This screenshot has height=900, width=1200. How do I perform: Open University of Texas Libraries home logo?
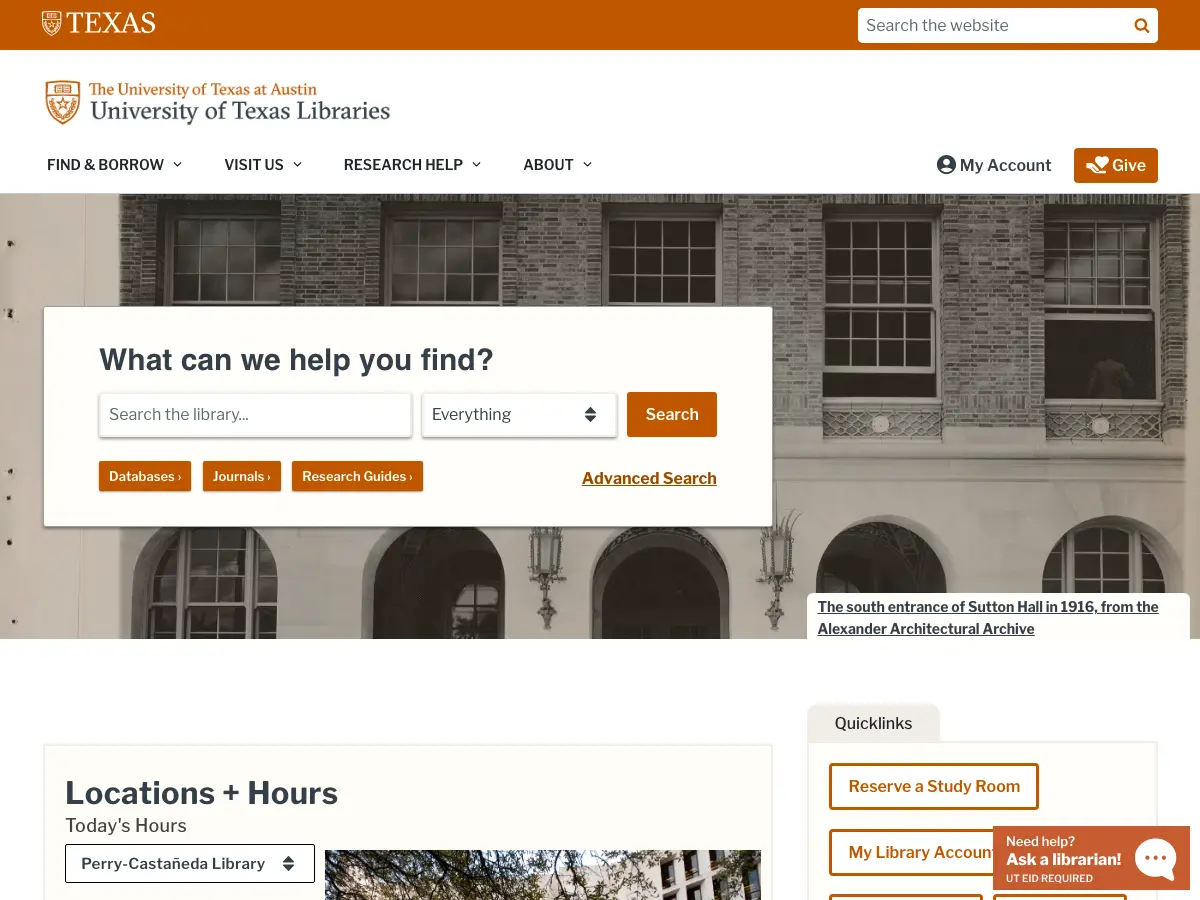[x=218, y=102]
